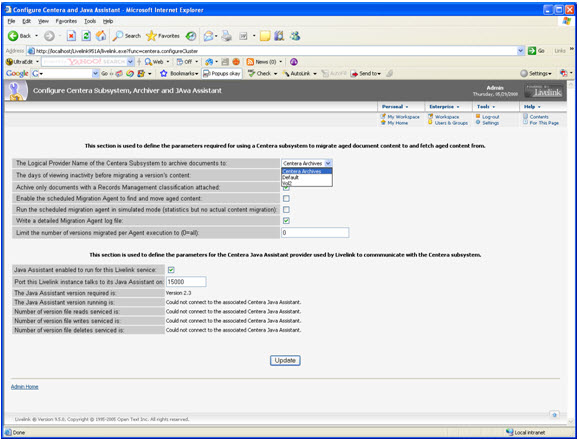Toggle the Records Management classification checkbox

coord(286,188)
